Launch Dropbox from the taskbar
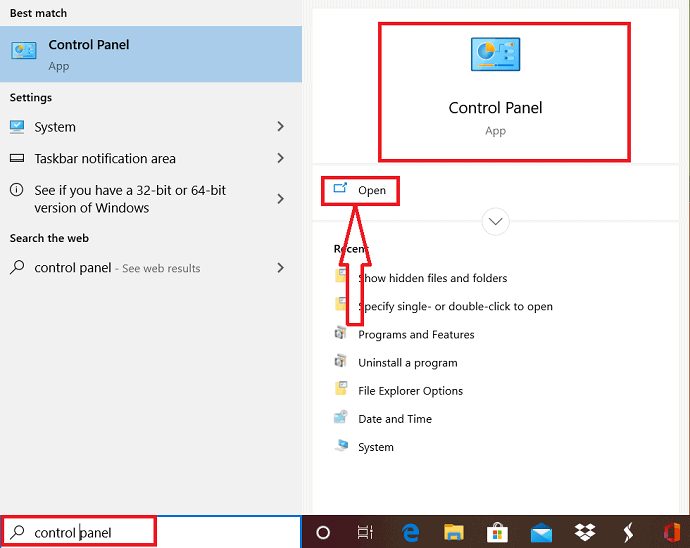This screenshot has height=548, width=690. pos(585,533)
